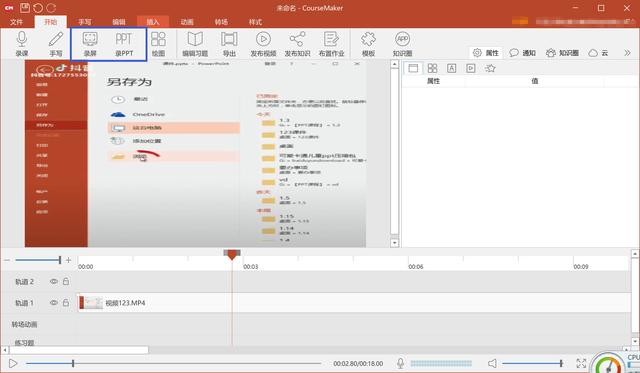The width and height of the screenshot is (640, 373).
Task: Click the preview scrollbar down arrow
Action: [x=394, y=243]
